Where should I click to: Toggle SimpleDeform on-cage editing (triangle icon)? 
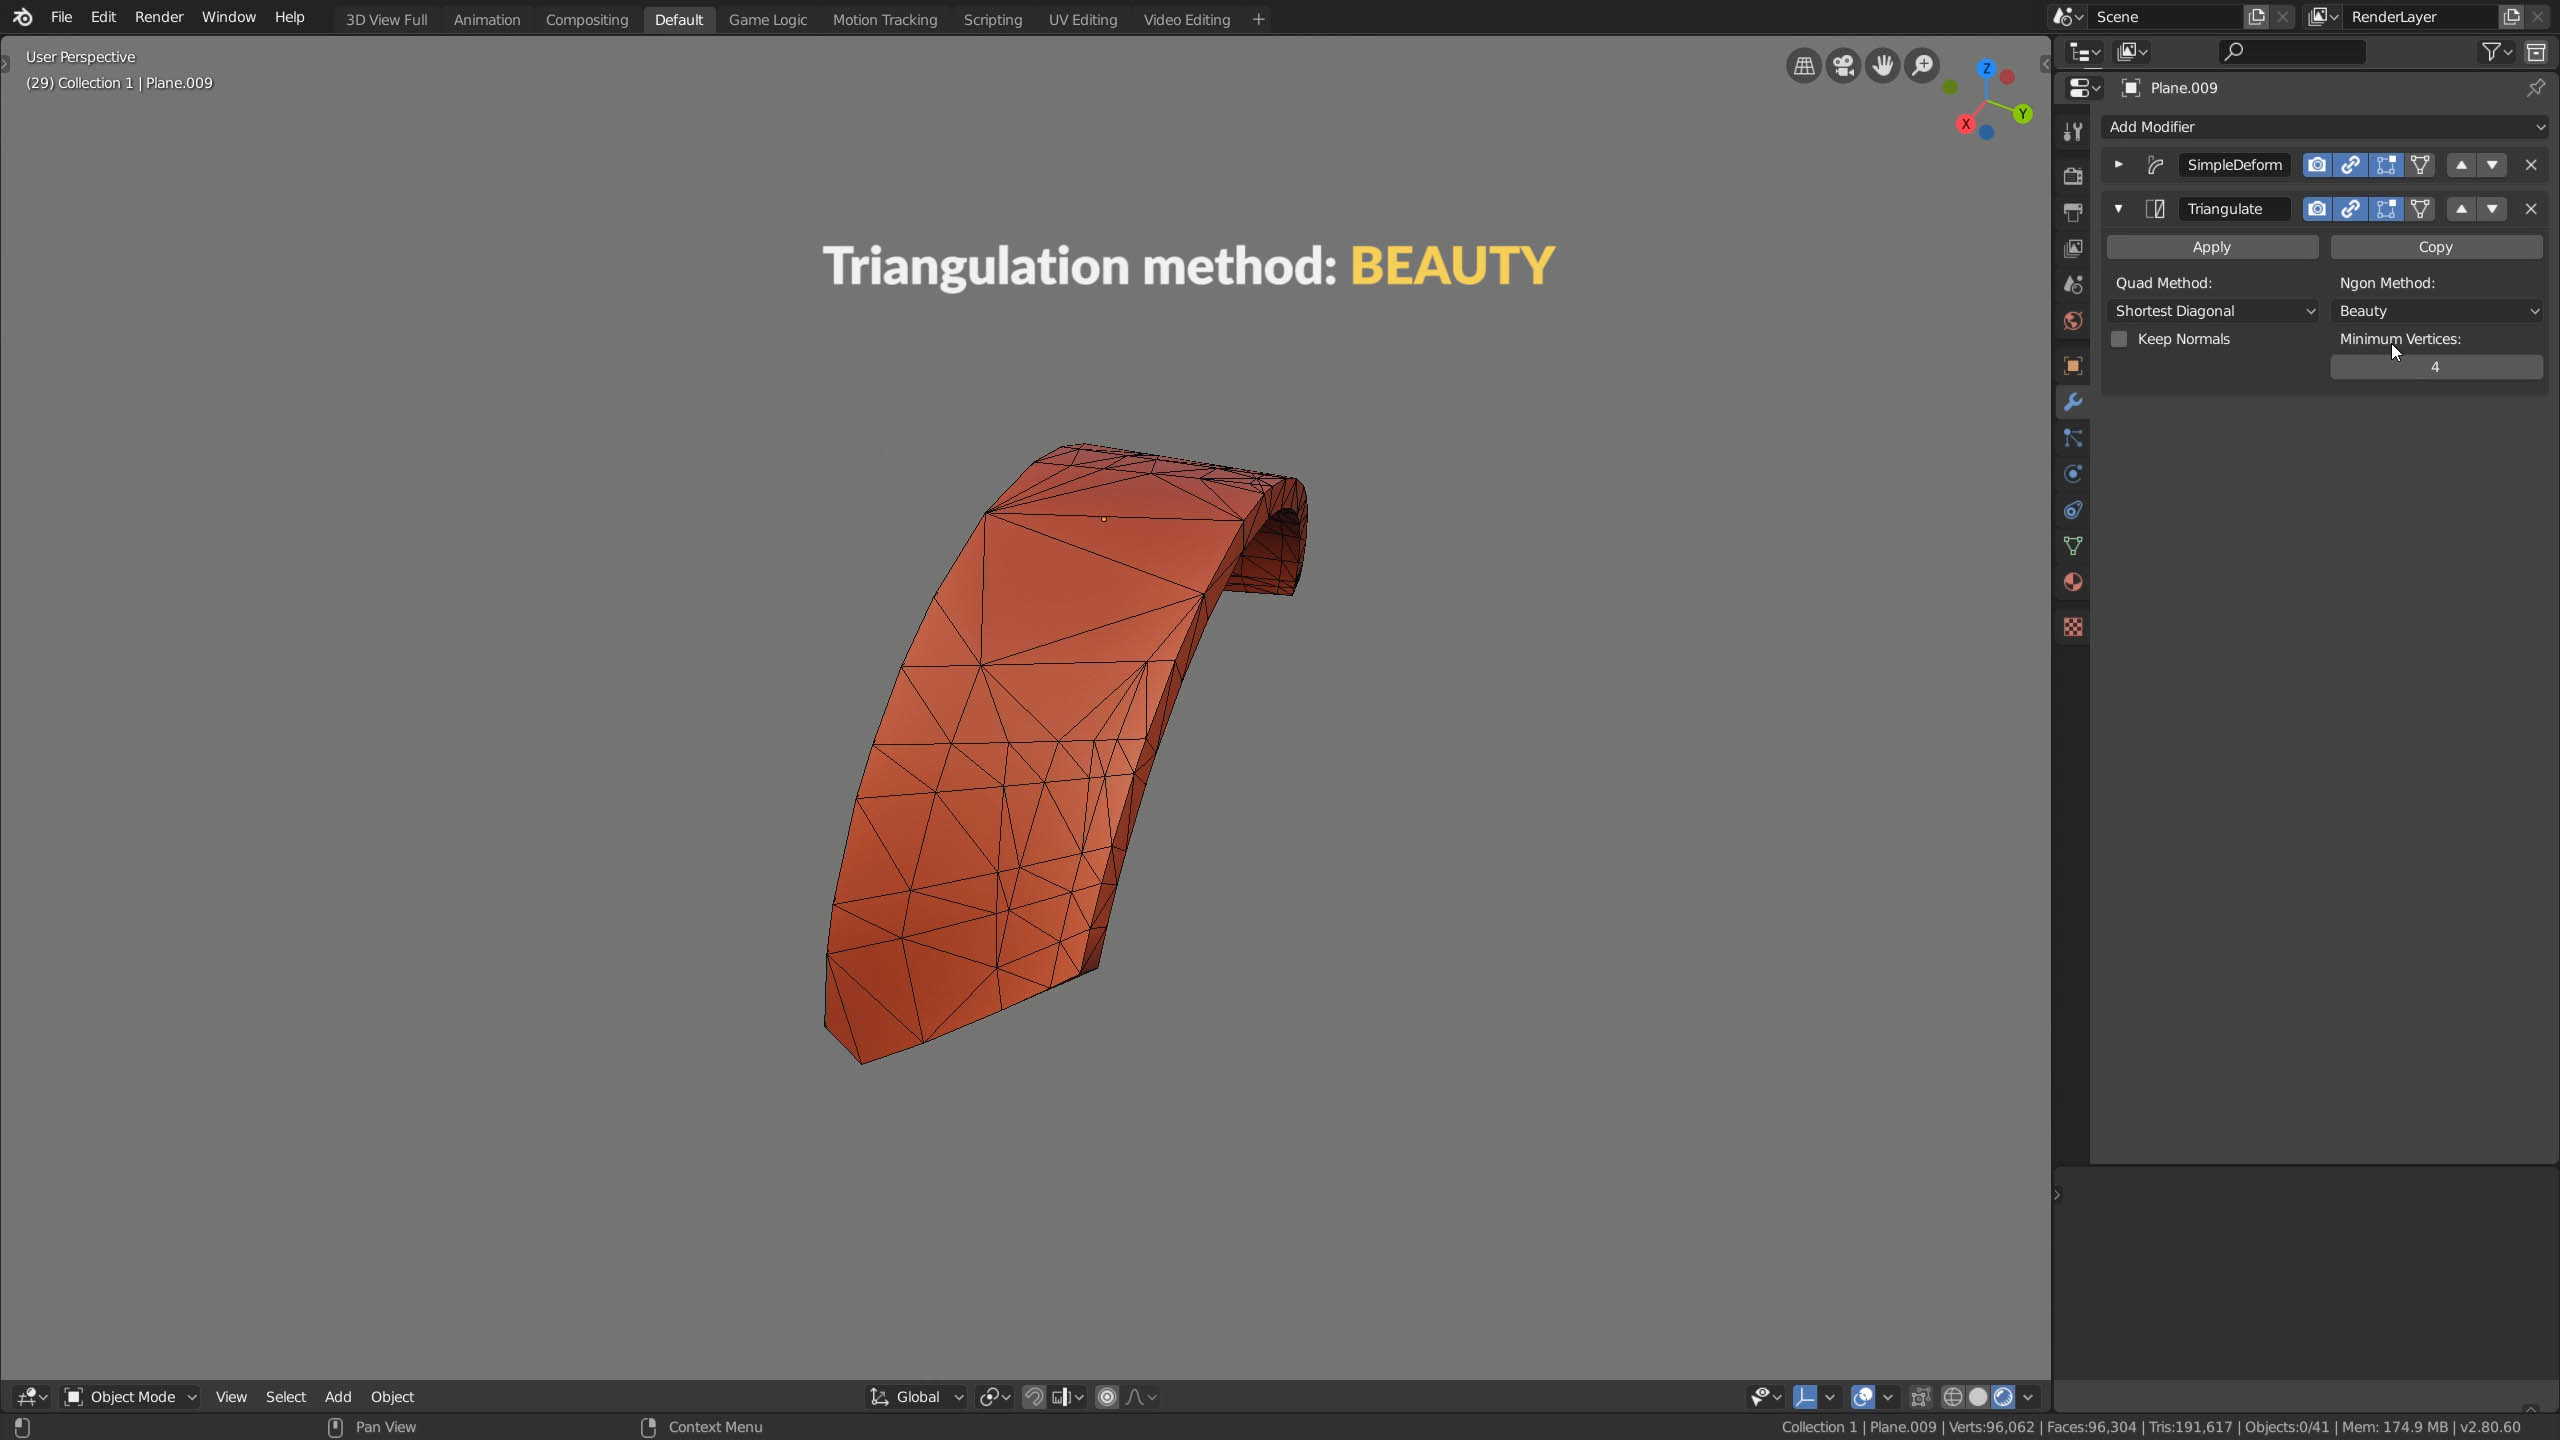click(2420, 165)
